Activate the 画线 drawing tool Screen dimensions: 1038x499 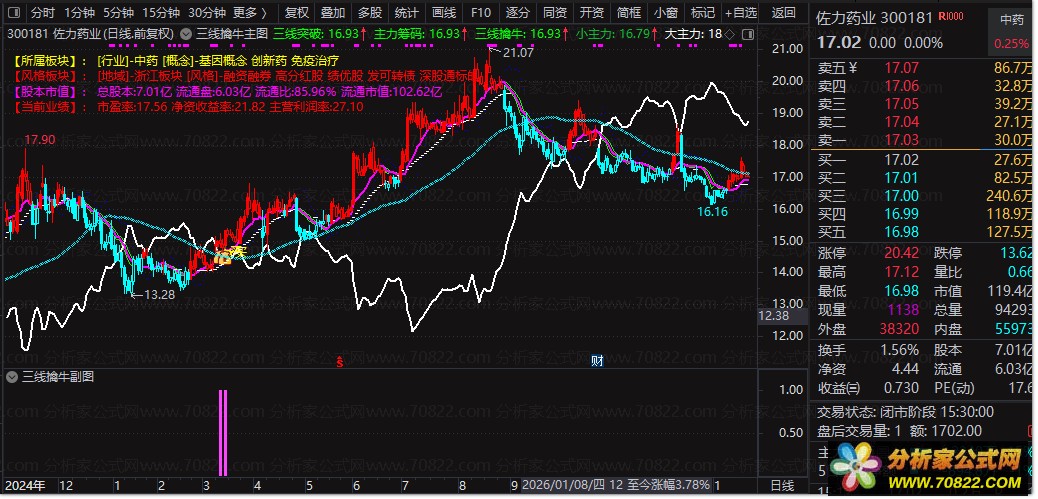(x=444, y=13)
